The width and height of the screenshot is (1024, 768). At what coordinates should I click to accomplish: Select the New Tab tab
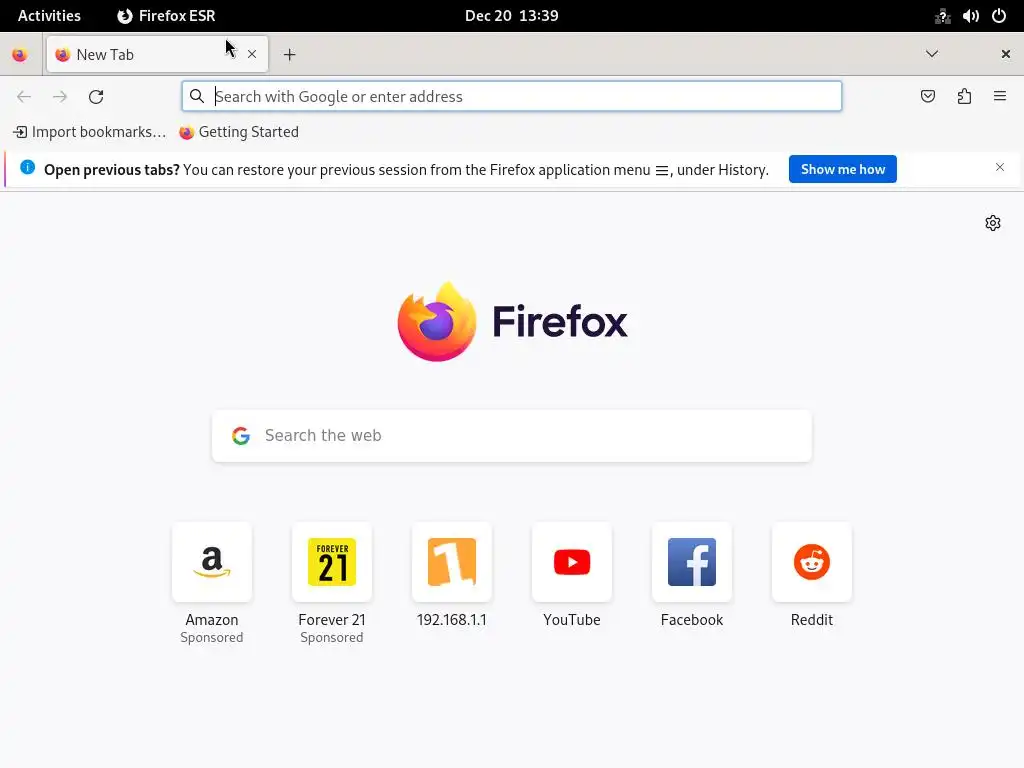(x=157, y=55)
